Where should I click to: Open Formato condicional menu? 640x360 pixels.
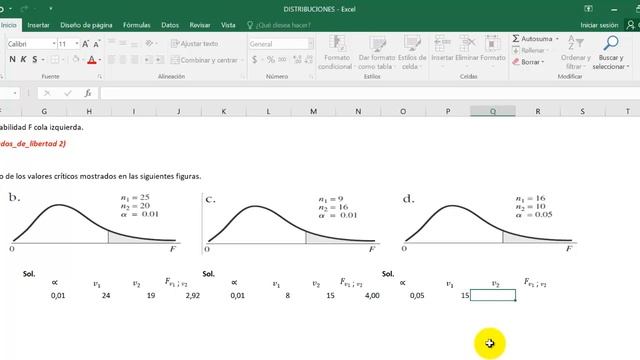point(336,53)
